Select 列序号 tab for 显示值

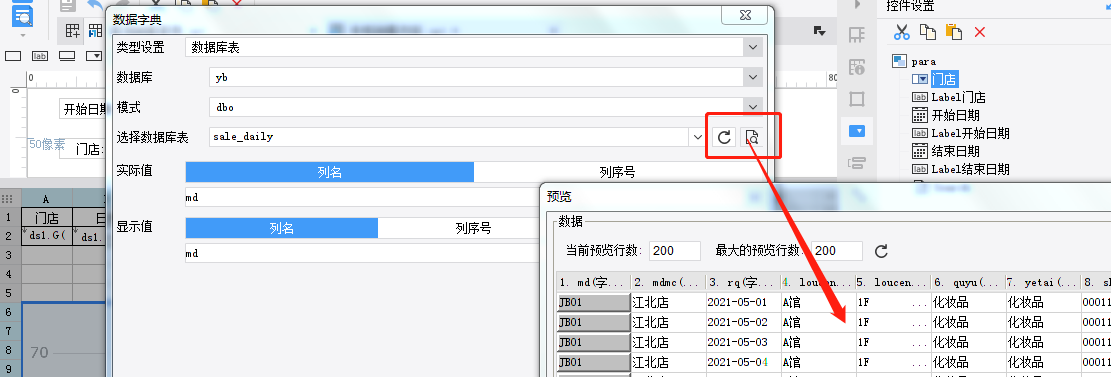pos(473,228)
